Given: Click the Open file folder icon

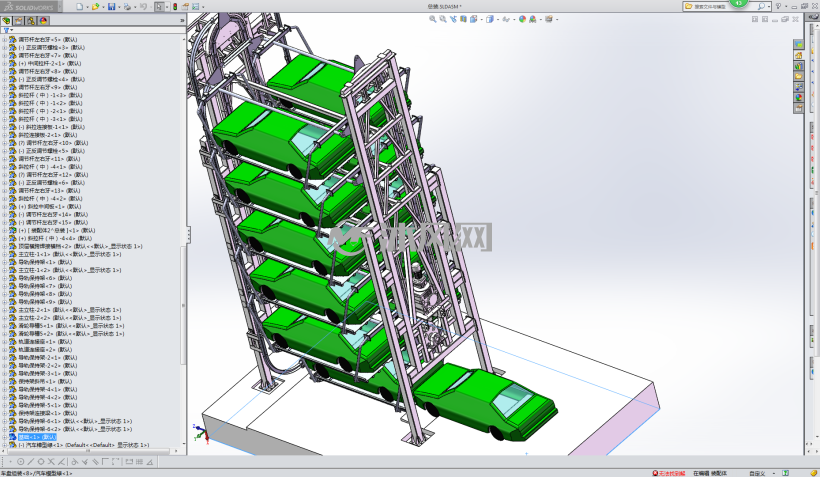Looking at the screenshot, I should pos(95,7).
